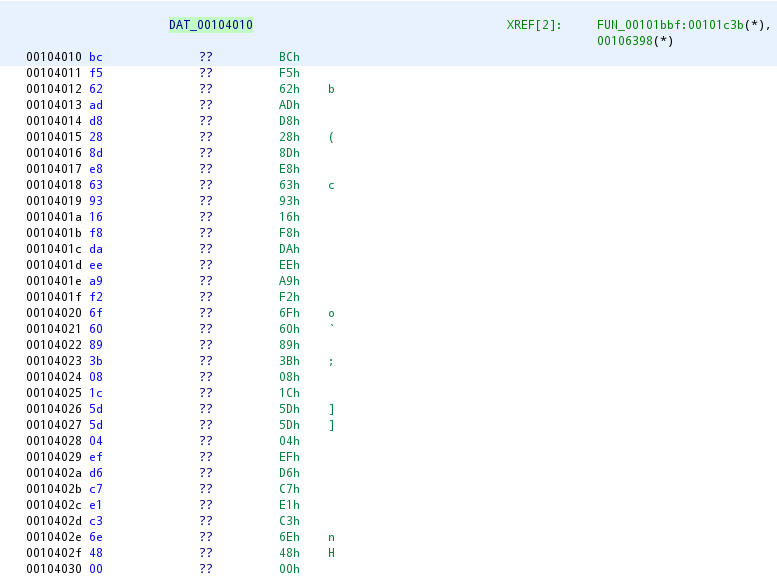
Task: Select address 0010401d
Action: coord(54,265)
